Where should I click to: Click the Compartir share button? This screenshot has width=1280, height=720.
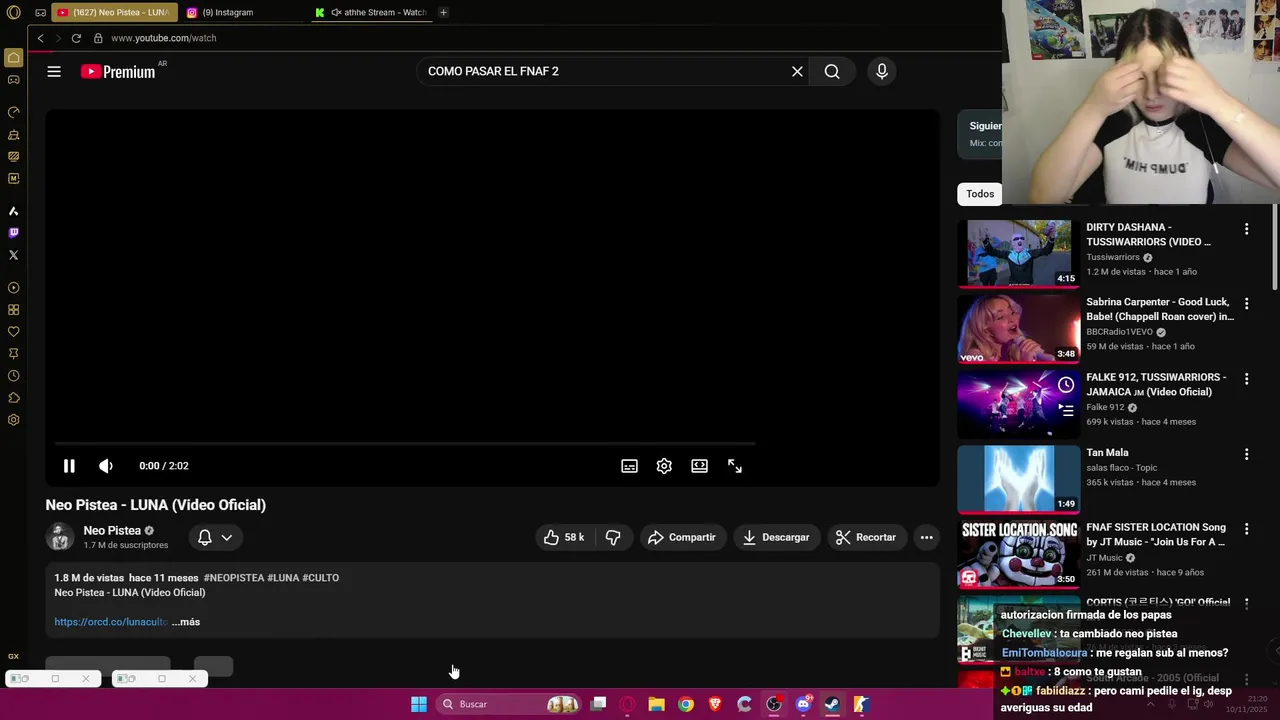(x=682, y=537)
